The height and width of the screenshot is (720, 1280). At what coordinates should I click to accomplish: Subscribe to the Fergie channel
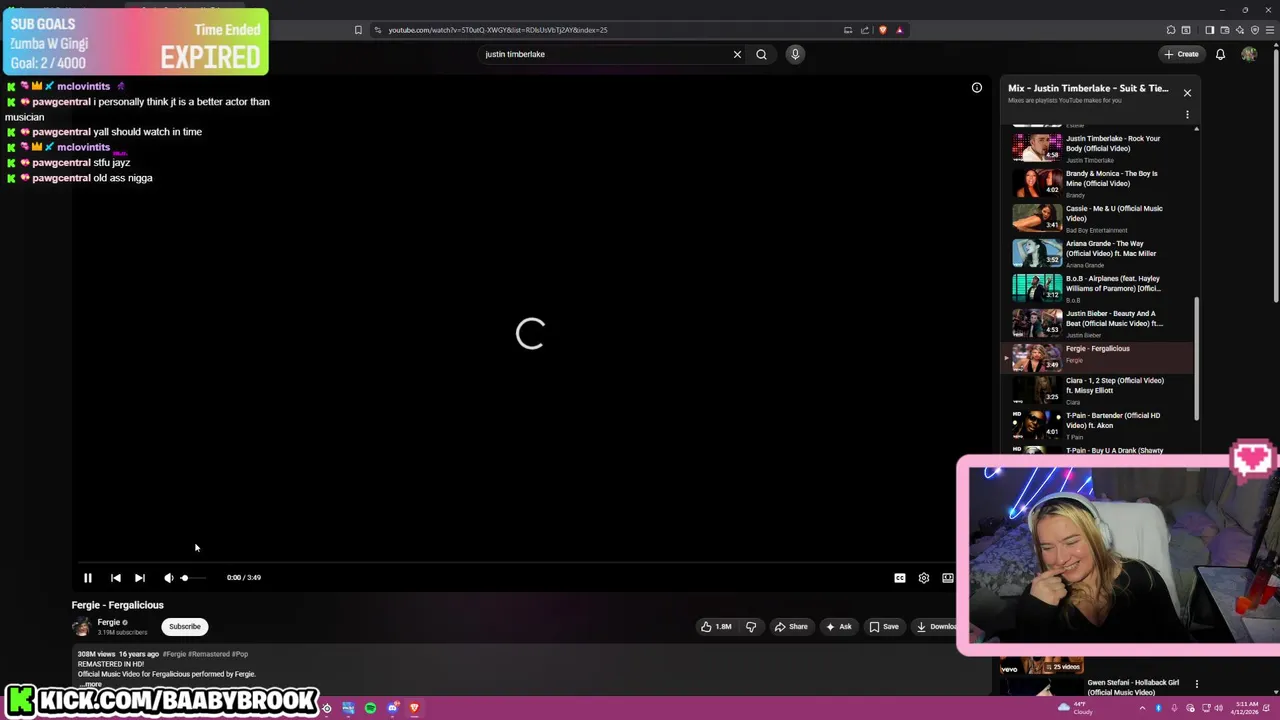(185, 627)
